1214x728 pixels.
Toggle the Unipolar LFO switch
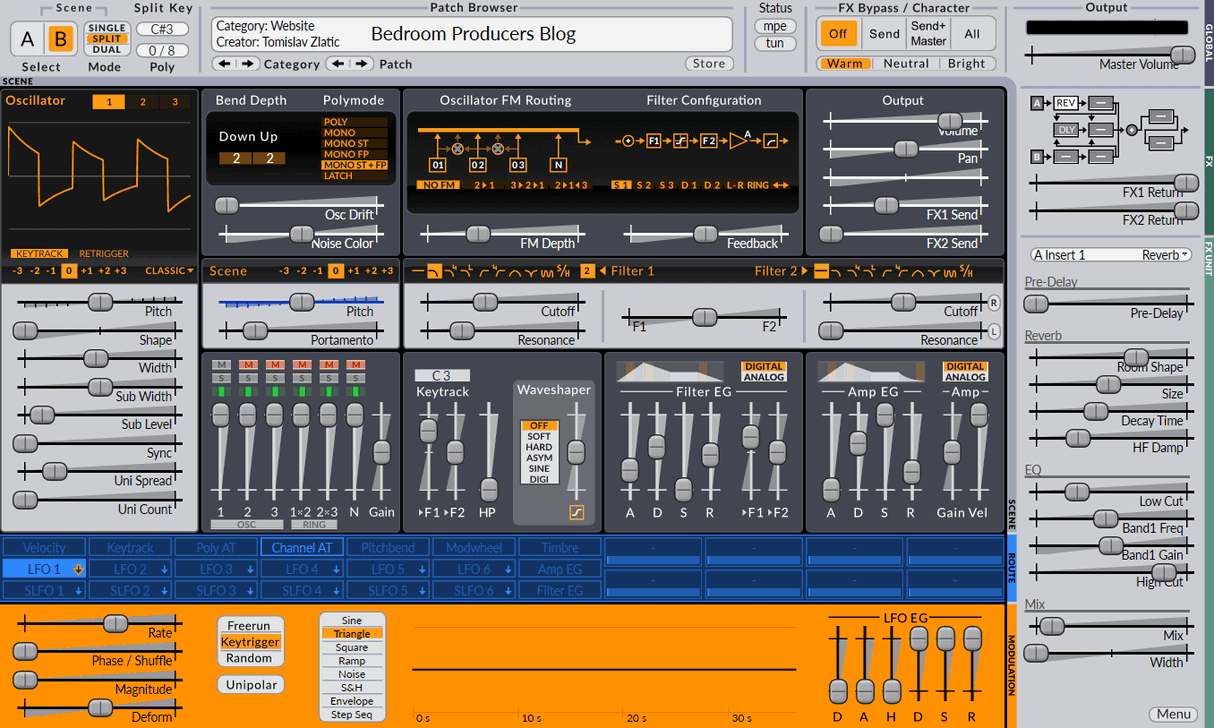(250, 685)
